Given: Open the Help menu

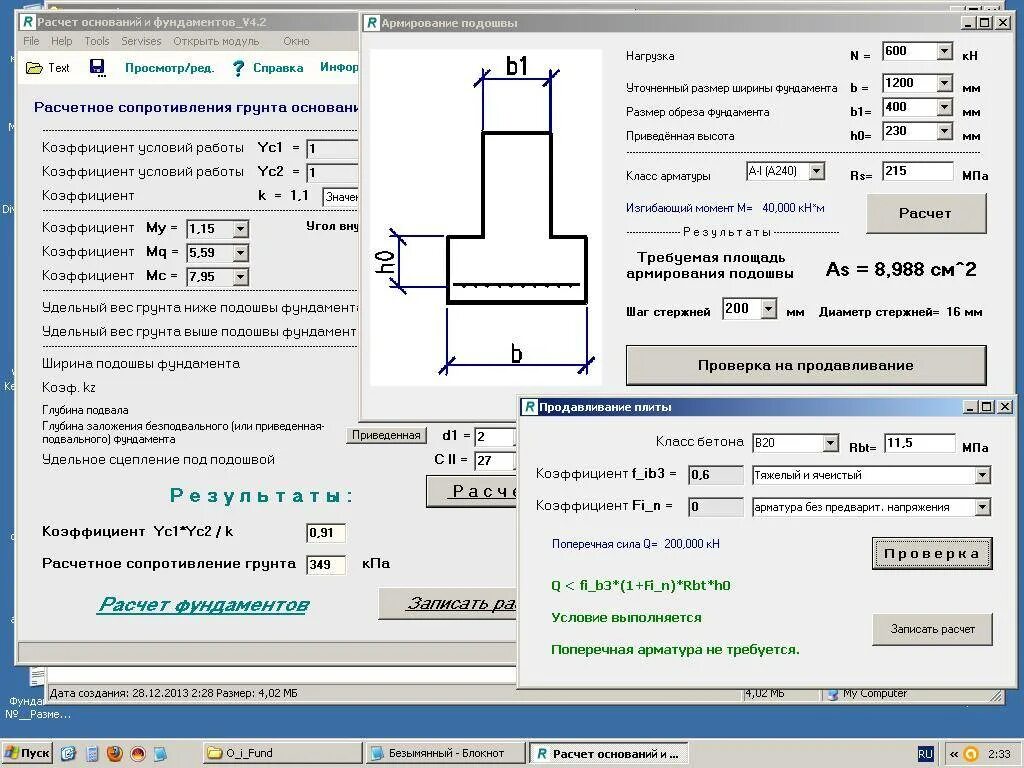Looking at the screenshot, I should point(61,41).
